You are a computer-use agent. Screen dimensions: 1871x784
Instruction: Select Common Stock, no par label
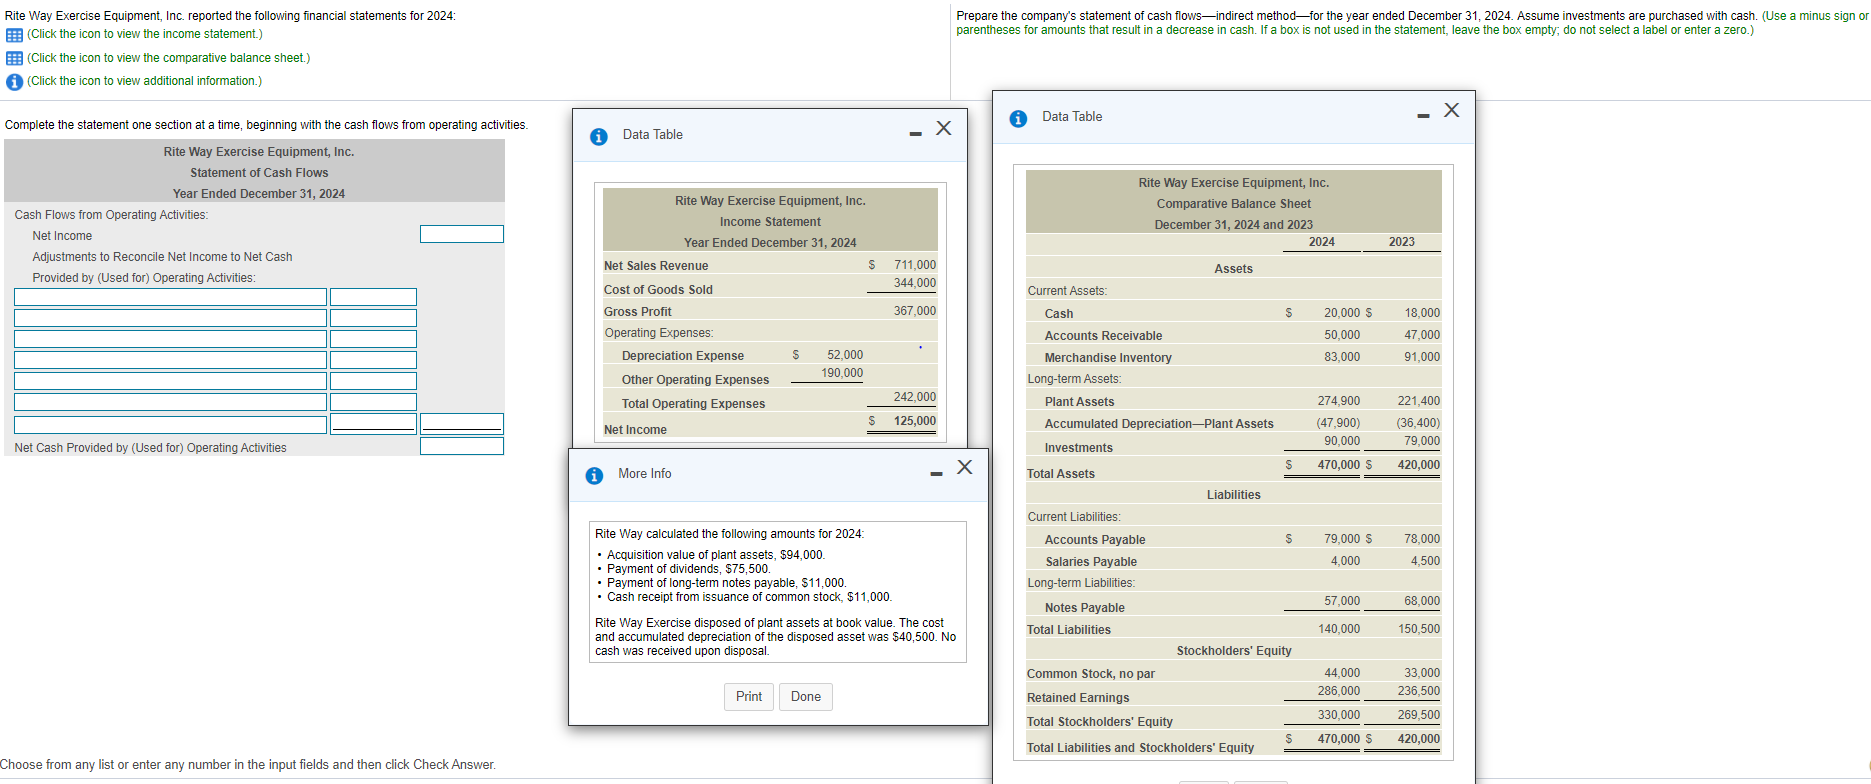[1091, 674]
